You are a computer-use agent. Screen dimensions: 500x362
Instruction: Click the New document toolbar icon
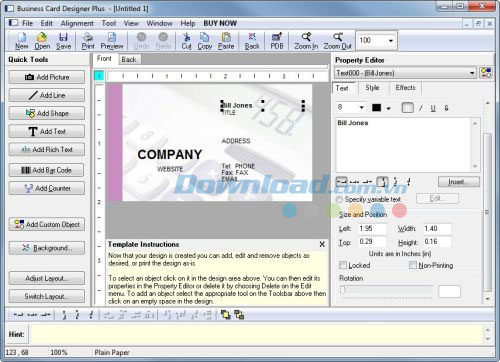point(21,41)
